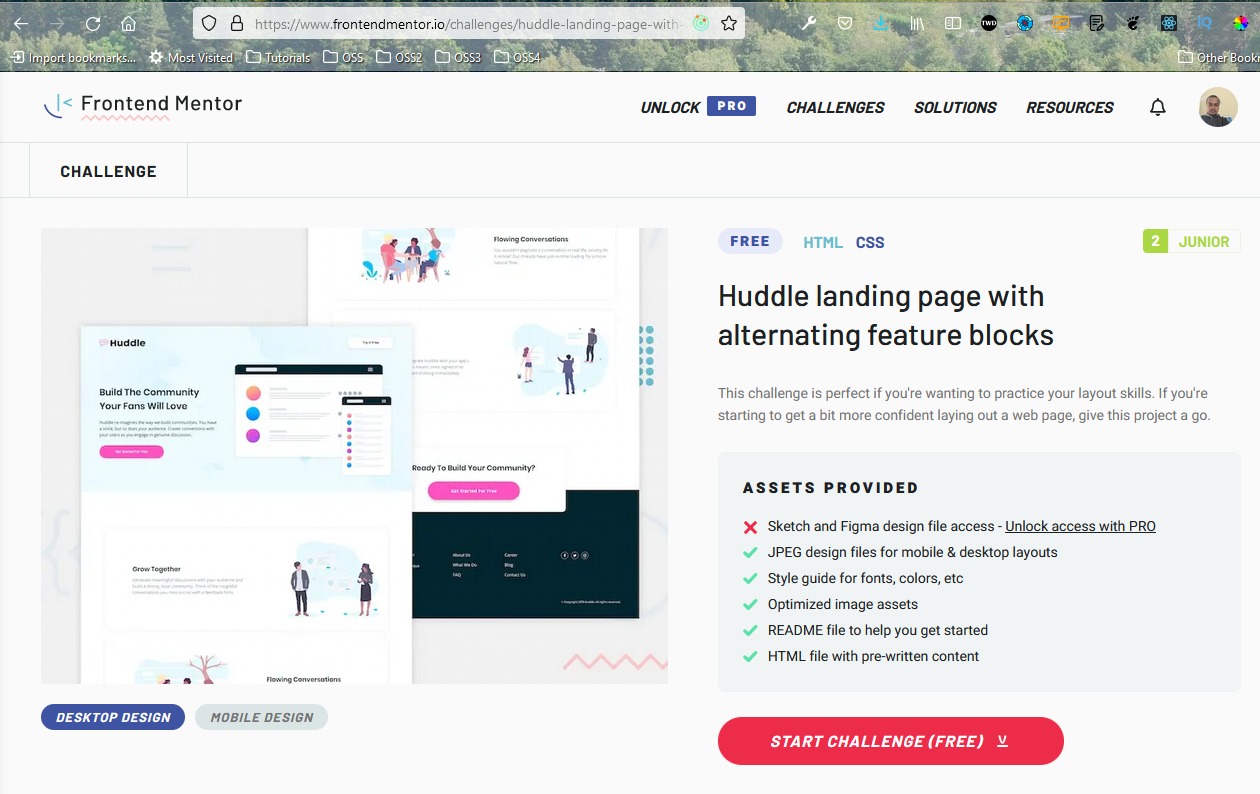Switch preview to MOBILE DESIGN
The image size is (1260, 794).
[x=261, y=717]
